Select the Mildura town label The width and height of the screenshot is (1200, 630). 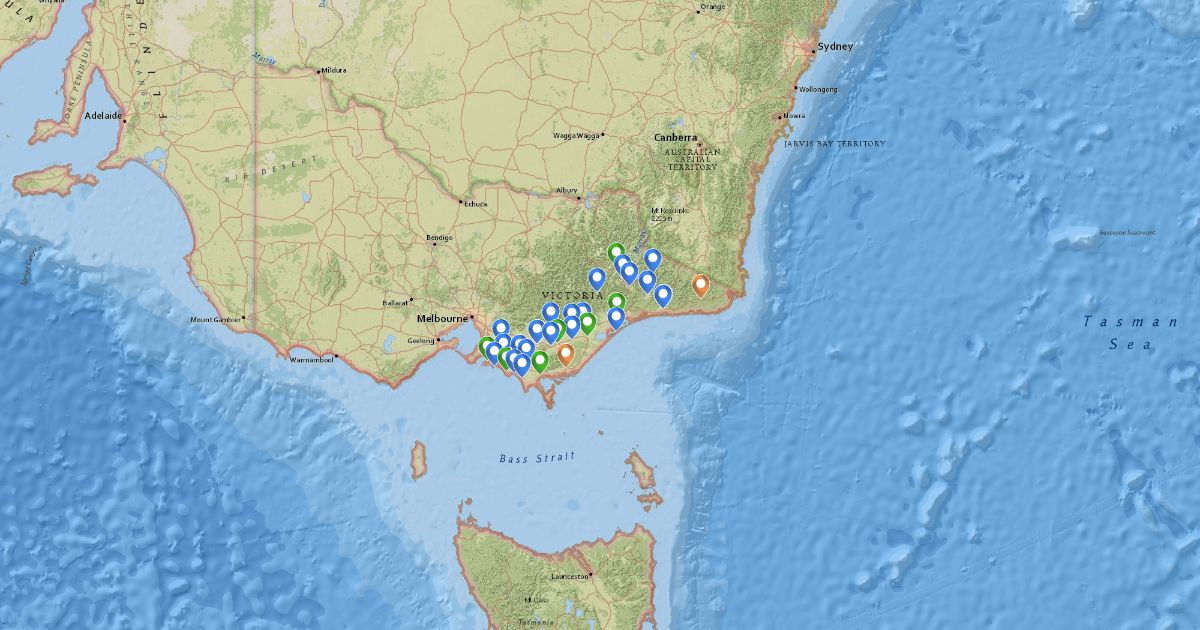coord(333,71)
